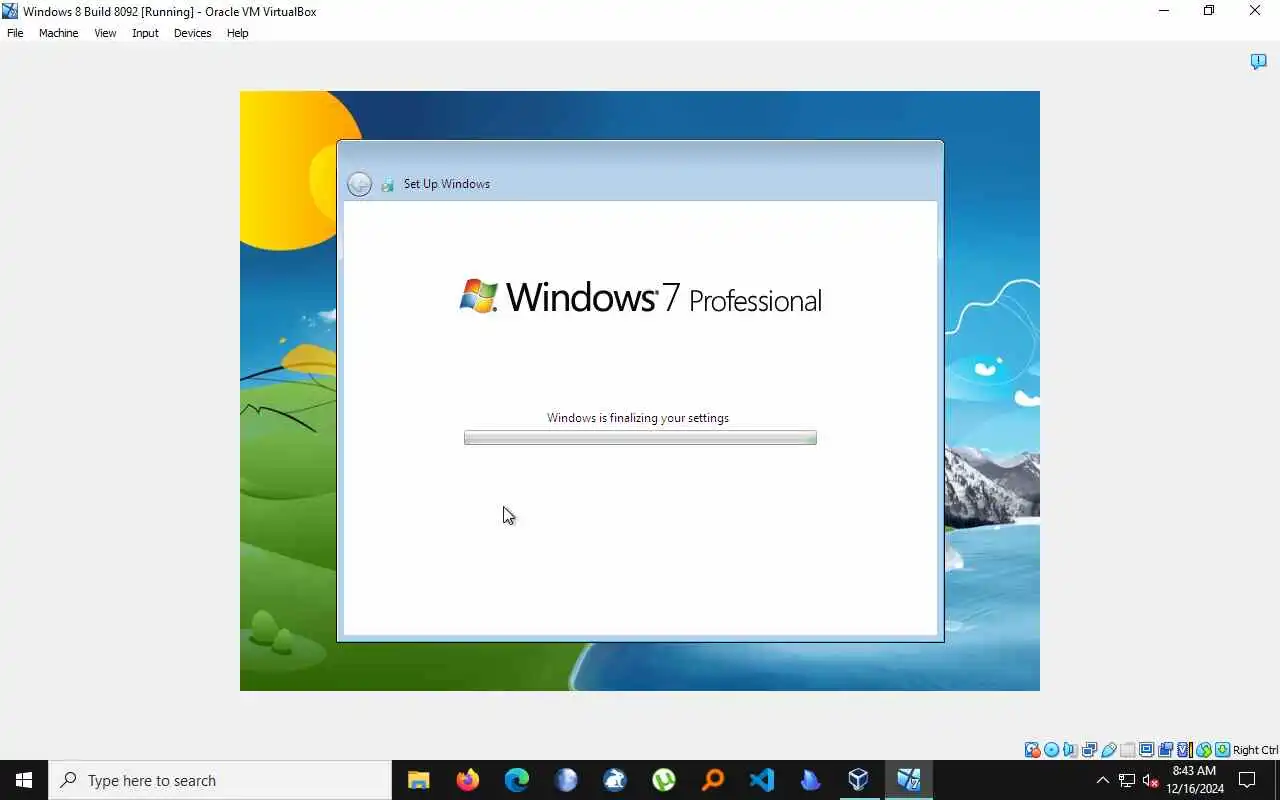Open the blue globe browser taskbar icon
The height and width of the screenshot is (800, 1280).
click(x=565, y=780)
